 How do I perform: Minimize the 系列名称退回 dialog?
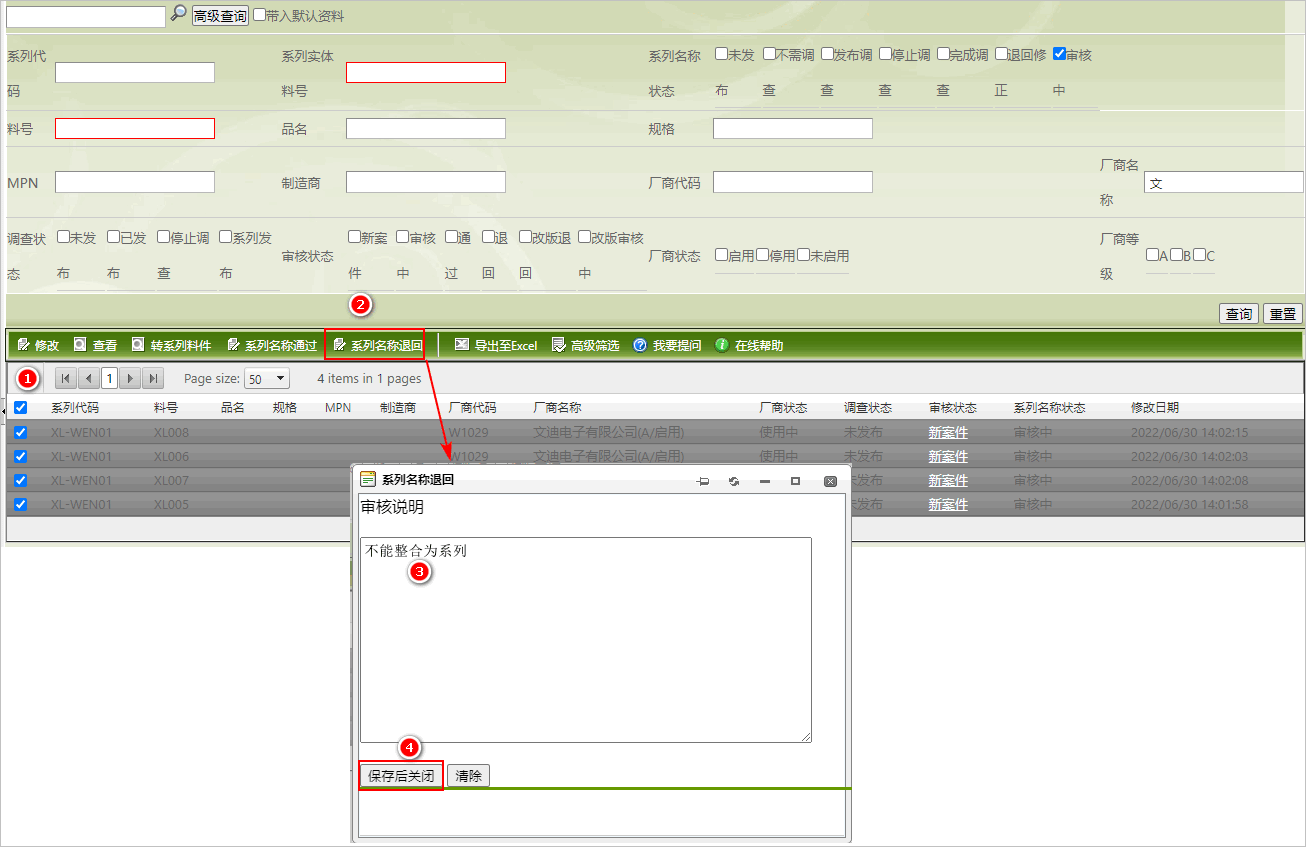tap(765, 481)
